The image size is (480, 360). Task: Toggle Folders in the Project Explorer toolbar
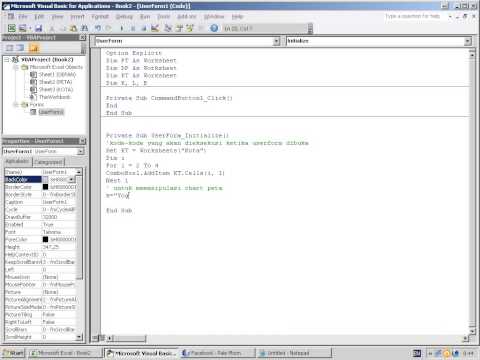click(34, 48)
